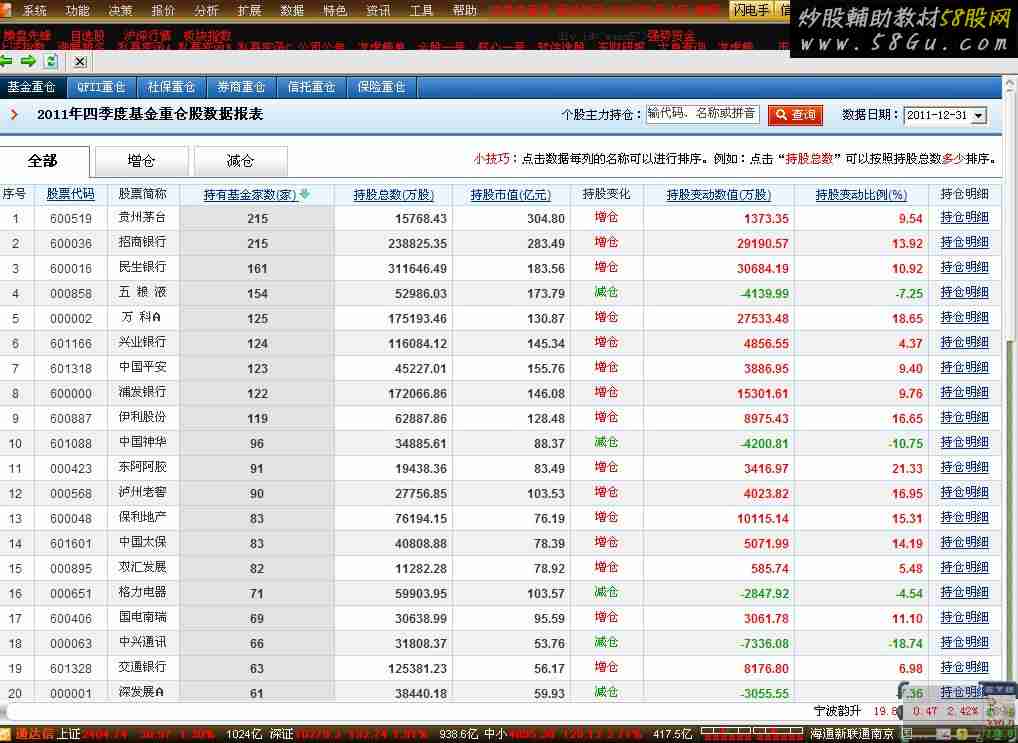1018x743 pixels.
Task: Open the 功能 menu
Action: [77, 10]
